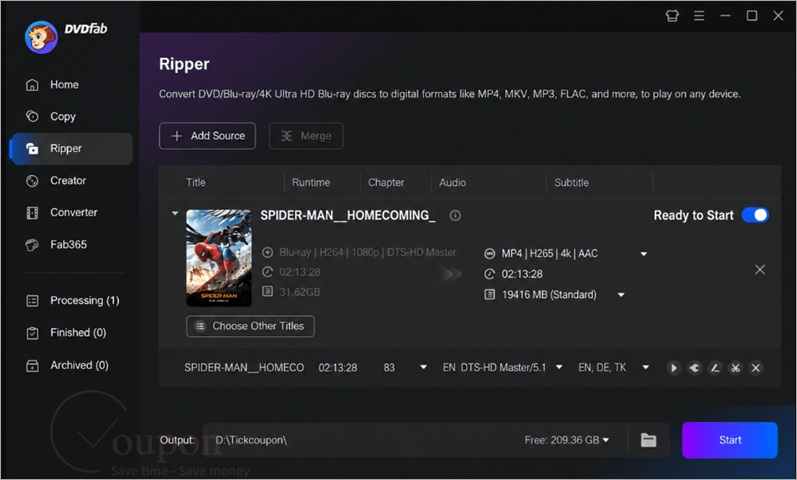Viewport: 797px width, 480px height.
Task: Open Advanced Settings wrench icon in title row
Action: (x=694, y=368)
